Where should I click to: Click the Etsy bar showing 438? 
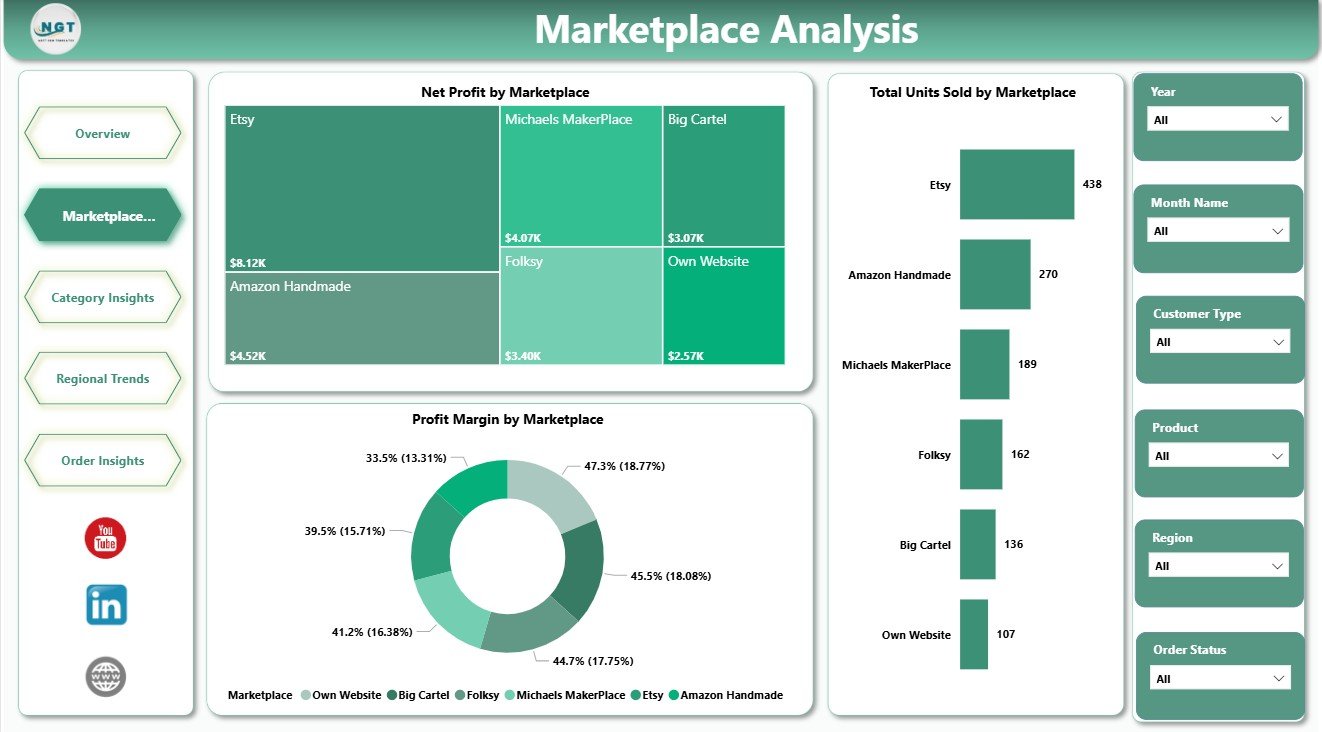(x=1017, y=184)
